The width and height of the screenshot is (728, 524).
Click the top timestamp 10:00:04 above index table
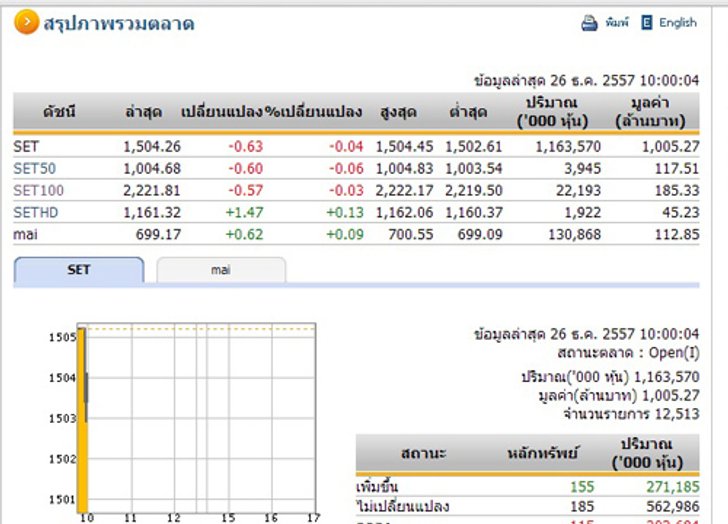[x=669, y=80]
